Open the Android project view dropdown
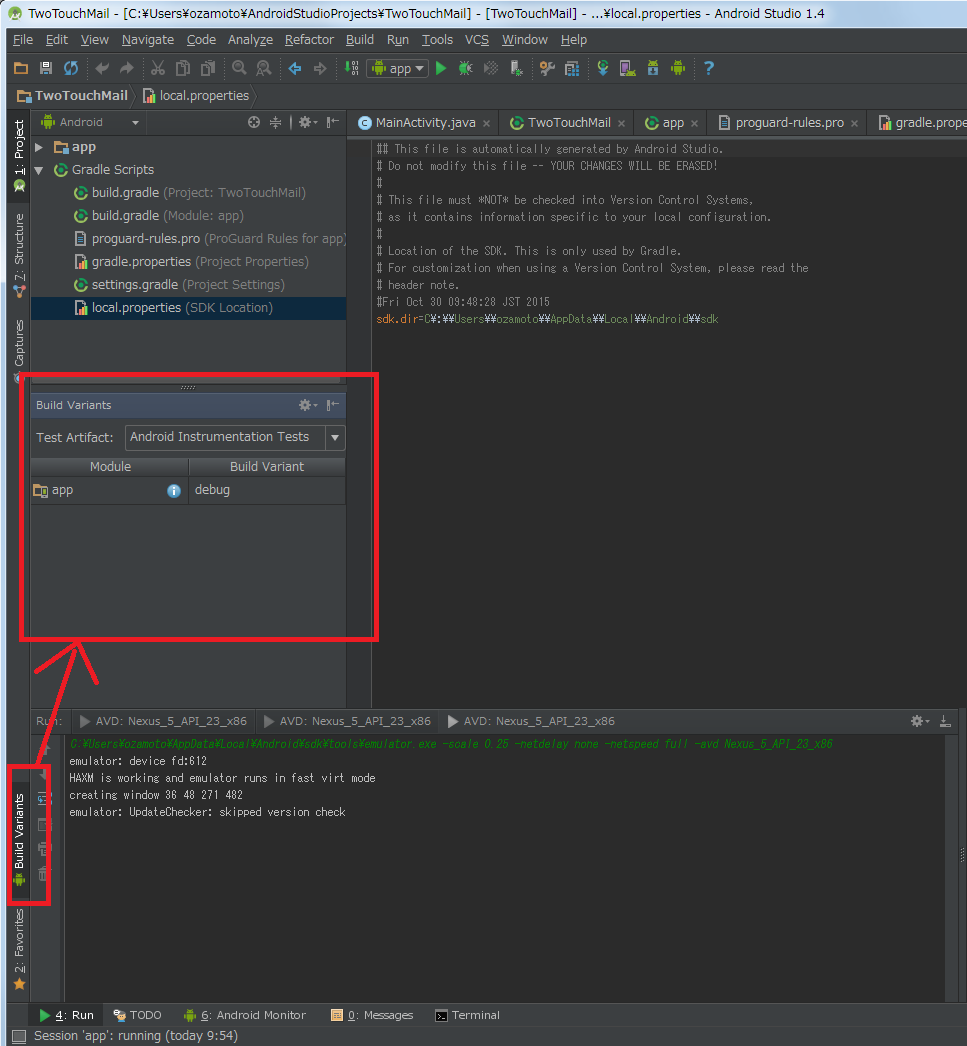Viewport: 967px width, 1046px height. pyautogui.click(x=90, y=122)
